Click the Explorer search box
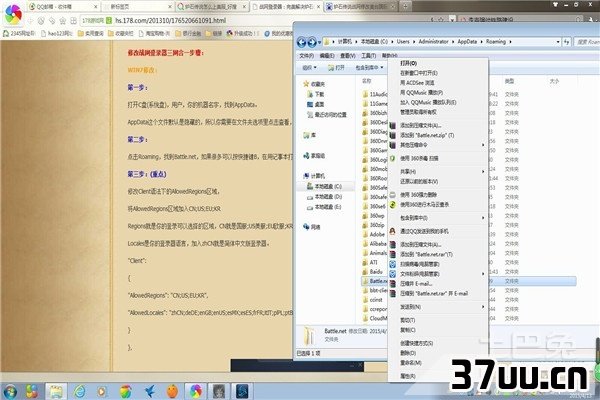The width and height of the screenshot is (600, 400). [x=587, y=42]
